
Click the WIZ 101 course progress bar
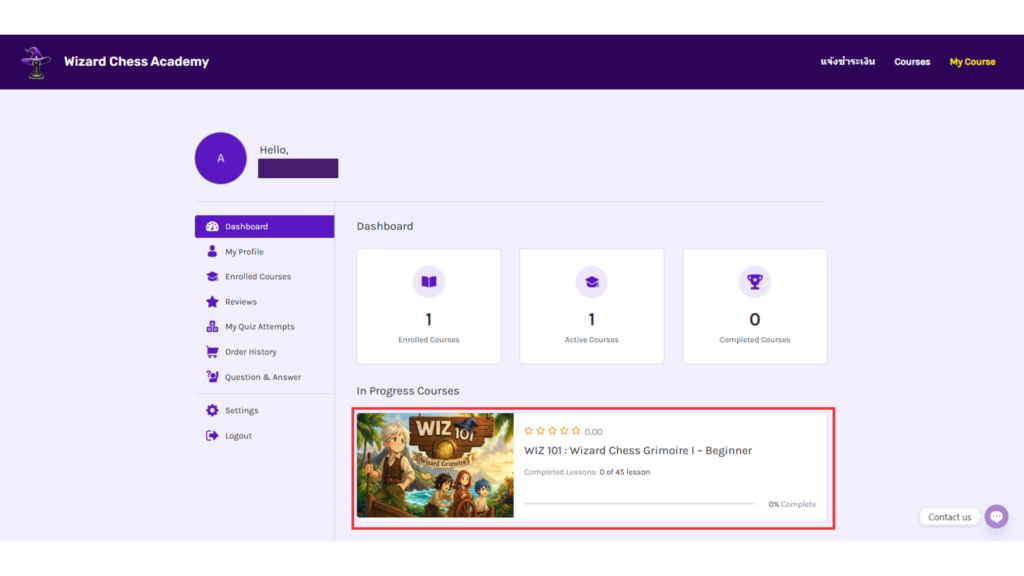[639, 504]
